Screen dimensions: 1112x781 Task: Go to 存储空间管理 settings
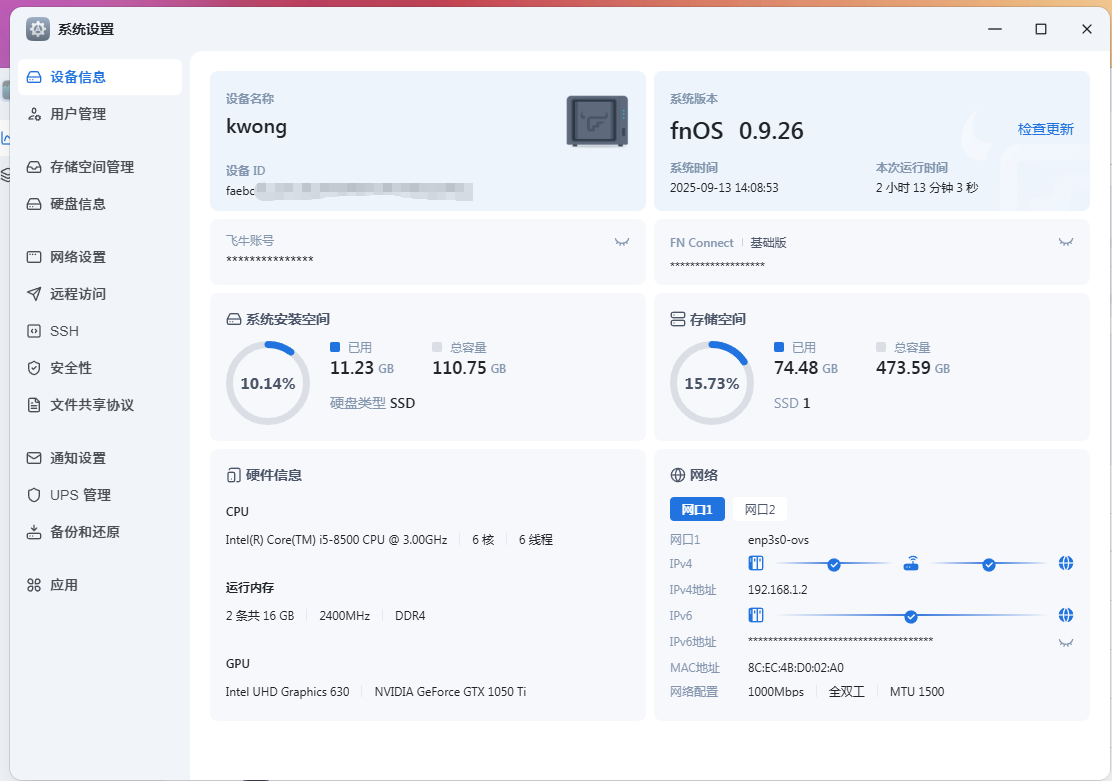pyautogui.click(x=92, y=167)
